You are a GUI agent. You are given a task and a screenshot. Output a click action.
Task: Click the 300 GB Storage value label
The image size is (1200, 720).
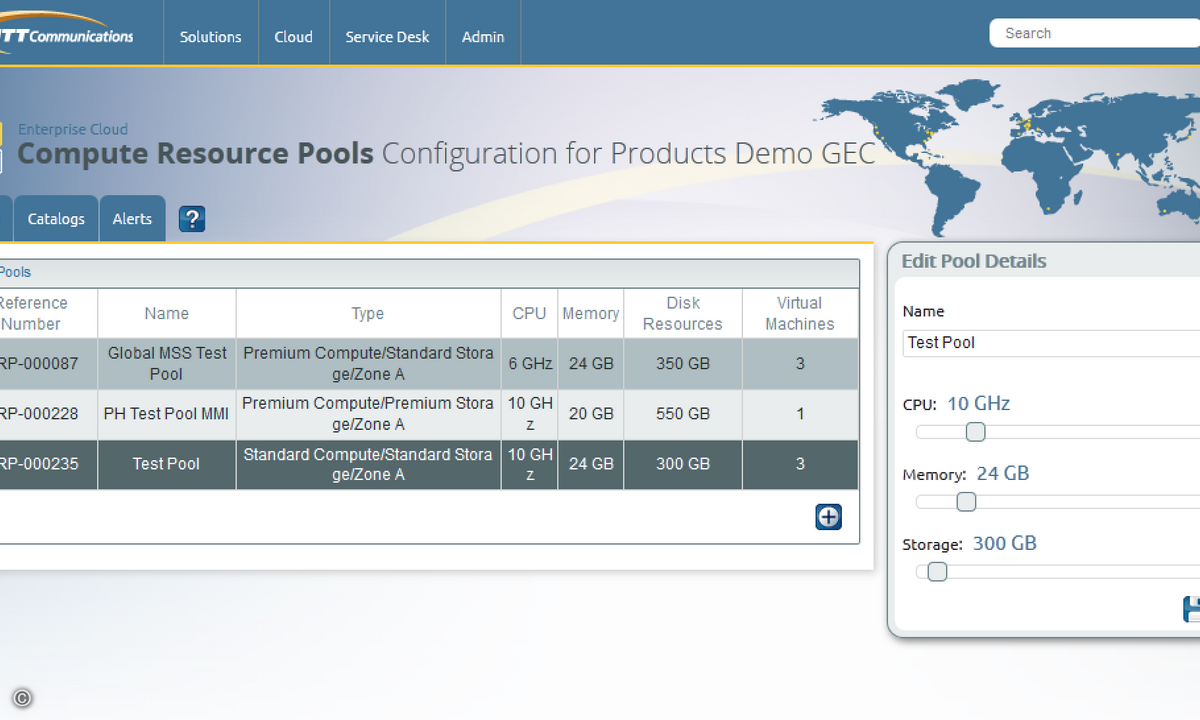click(x=1004, y=544)
